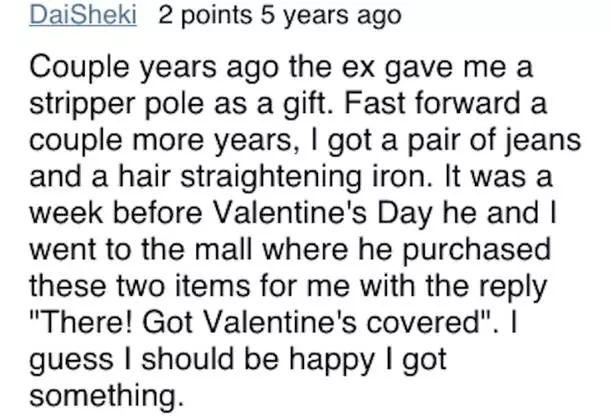This screenshot has height=417, width=611.
Task: Click the words 'week before' in comment
Action: click(x=116, y=214)
